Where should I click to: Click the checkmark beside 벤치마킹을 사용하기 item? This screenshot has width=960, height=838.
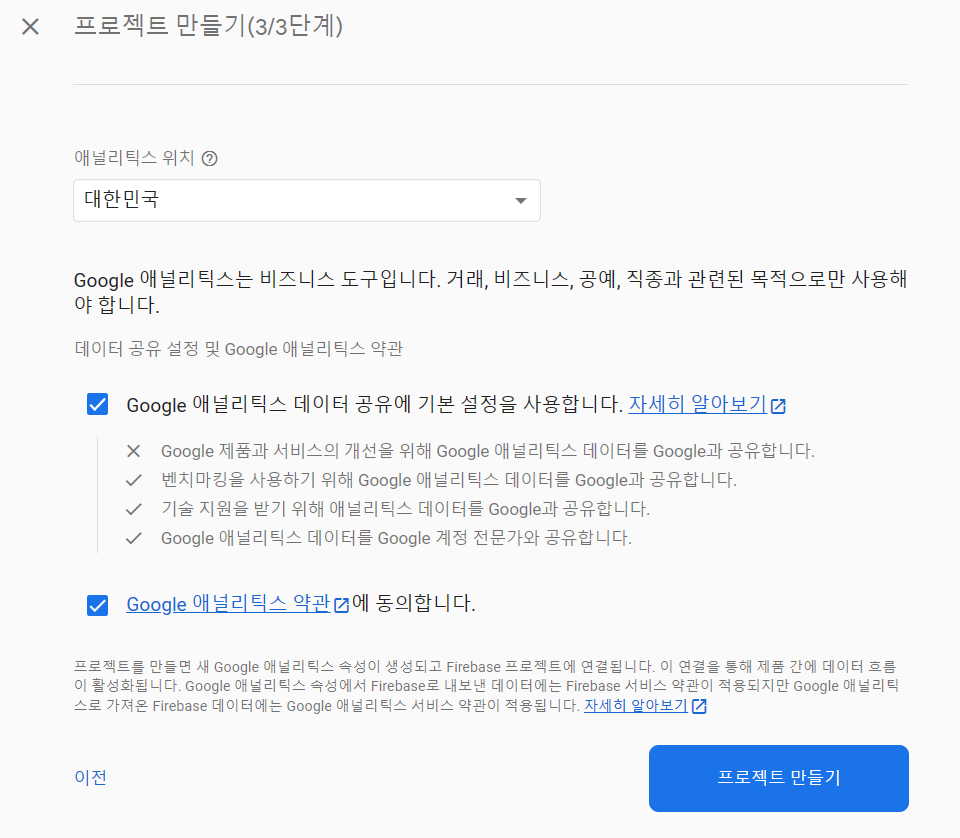[133, 481]
